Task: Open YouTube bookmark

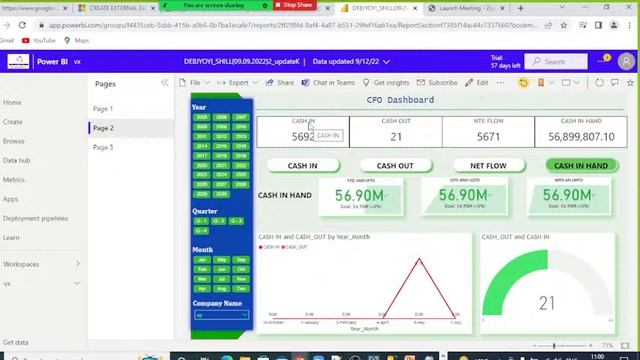Action: [38, 40]
